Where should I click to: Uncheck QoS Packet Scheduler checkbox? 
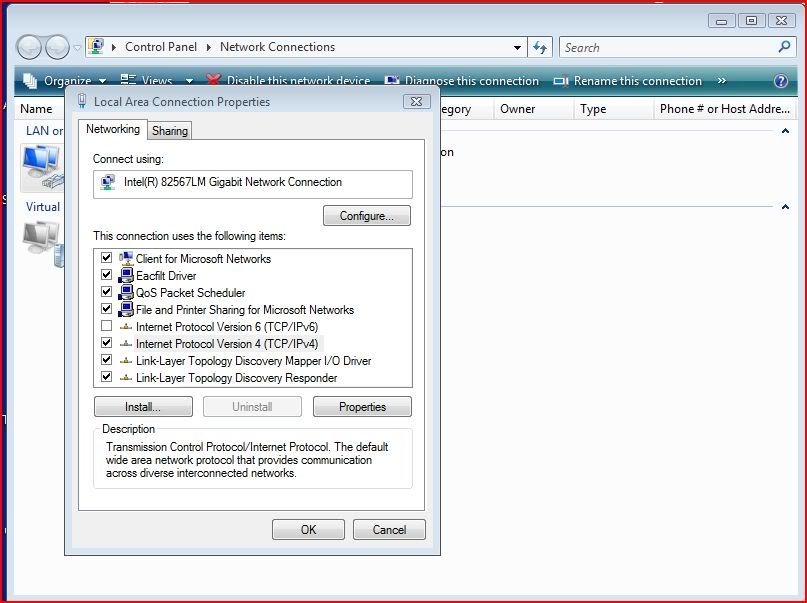[107, 292]
